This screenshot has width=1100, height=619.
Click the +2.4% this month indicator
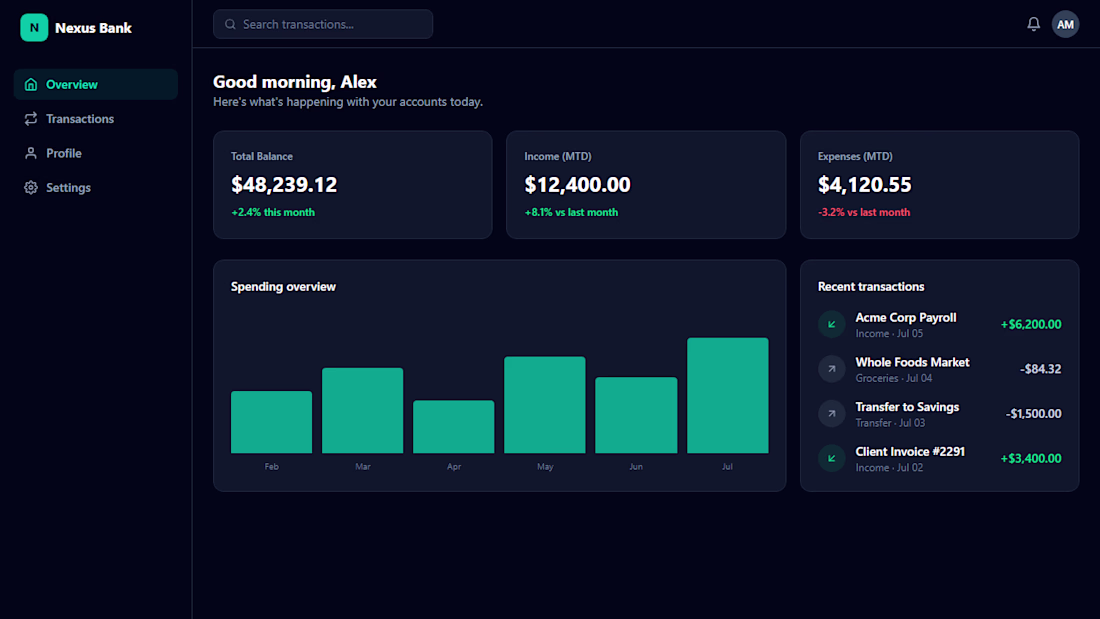coord(273,212)
